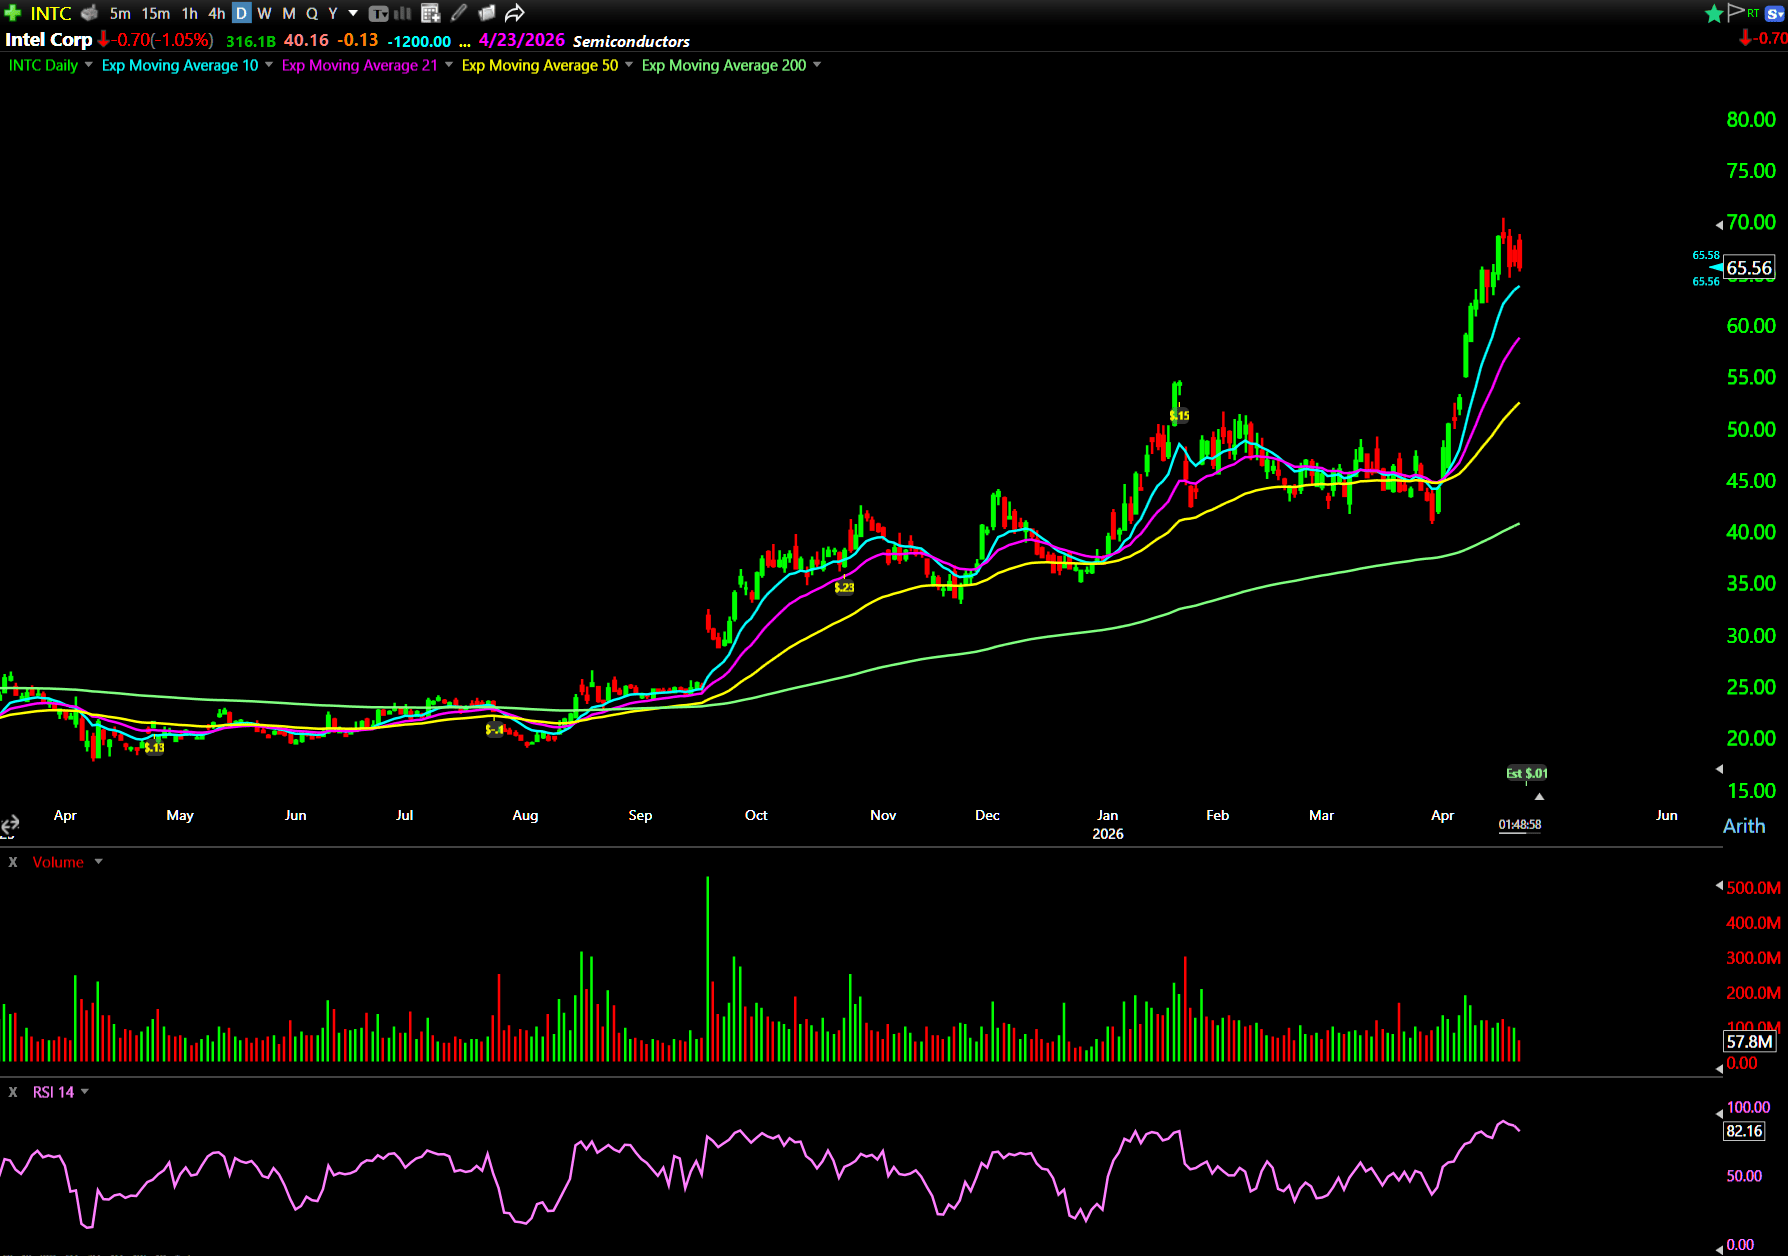Close the Volume pane with X

tap(13, 862)
